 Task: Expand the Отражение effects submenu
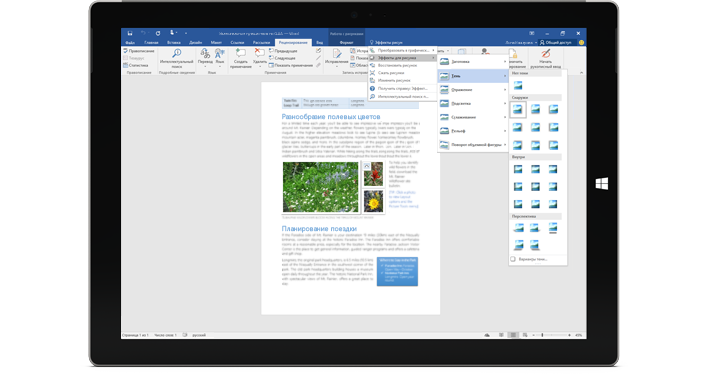[473, 90]
